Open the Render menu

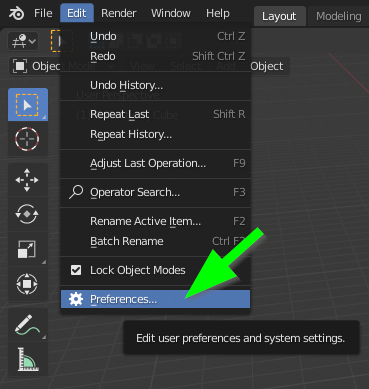(x=119, y=13)
